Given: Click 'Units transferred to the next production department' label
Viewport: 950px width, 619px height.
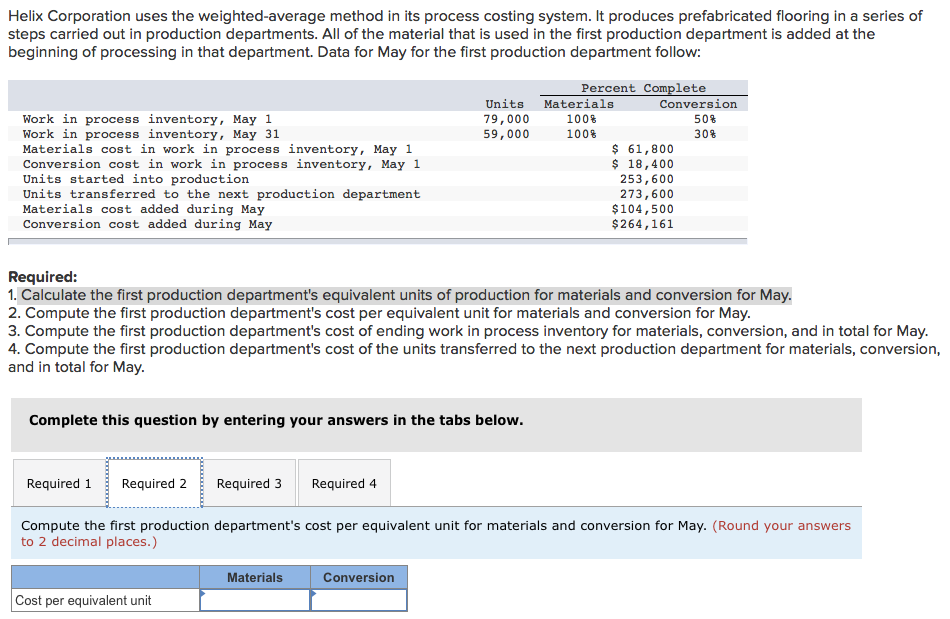Looking at the screenshot, I should click(221, 194).
